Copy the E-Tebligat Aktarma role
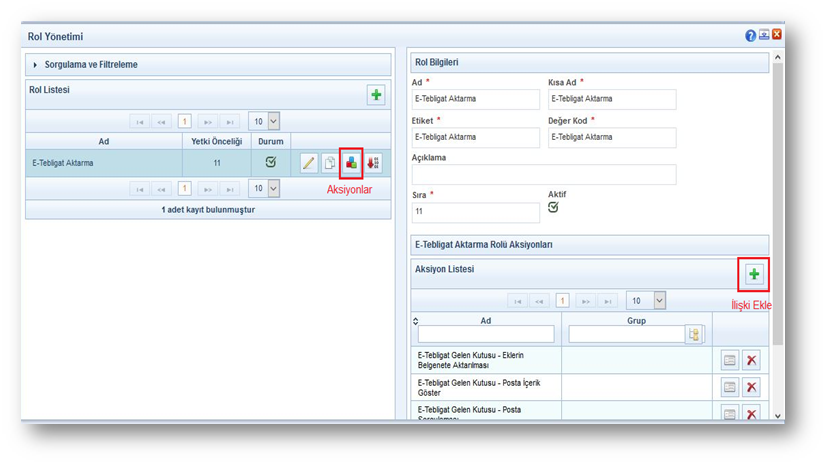827x466 pixels. 329,163
